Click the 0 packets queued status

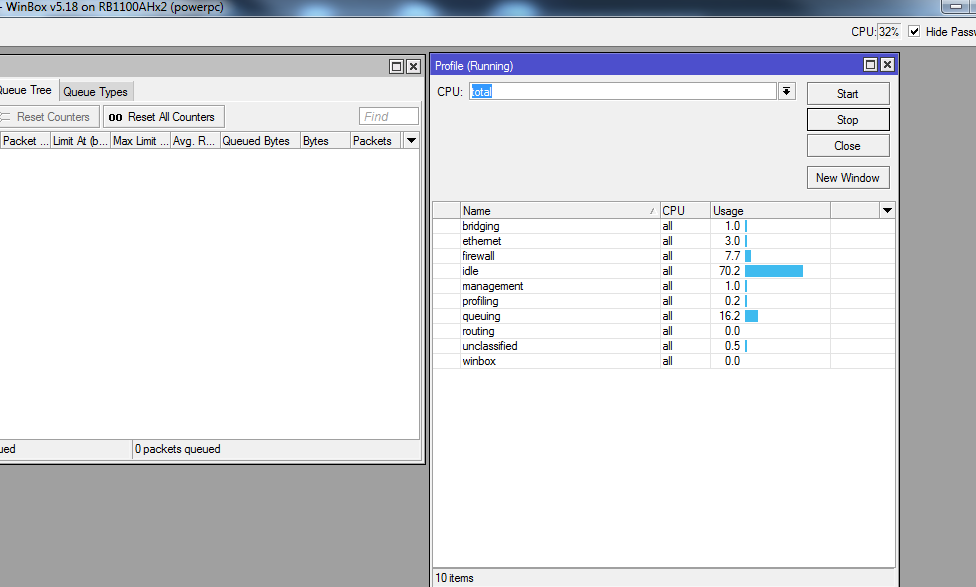click(x=178, y=449)
